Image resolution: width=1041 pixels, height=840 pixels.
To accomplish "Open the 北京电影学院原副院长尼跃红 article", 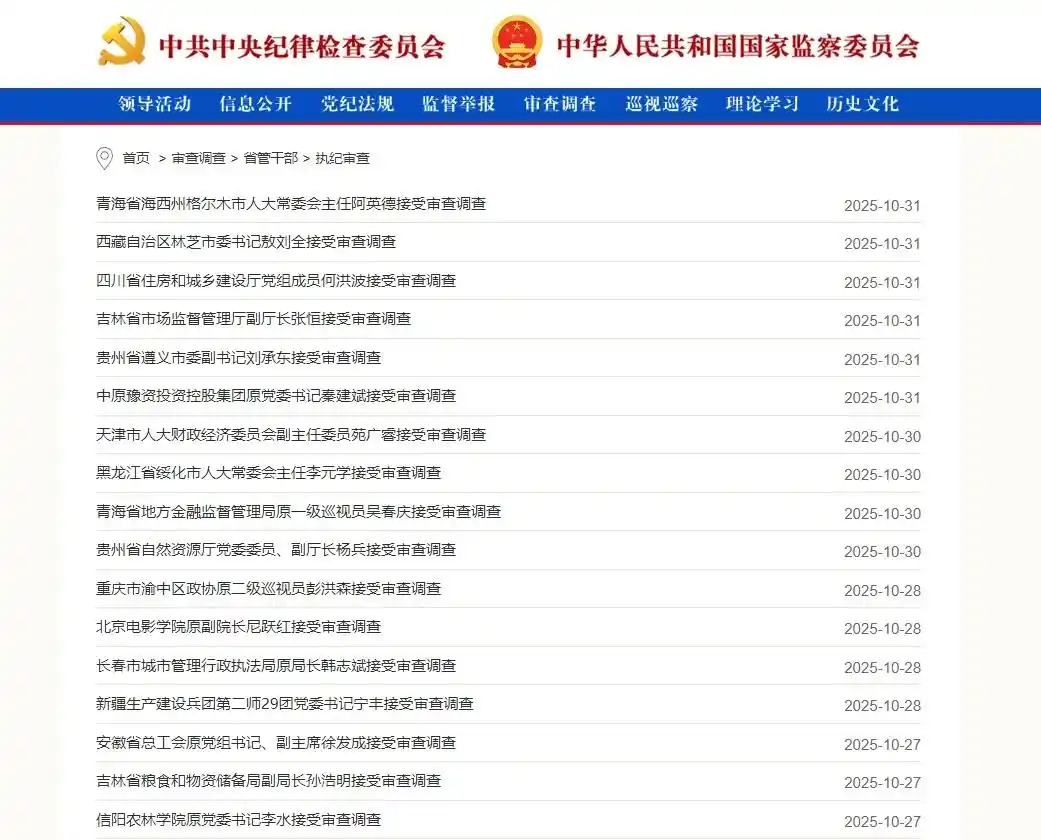I will click(238, 627).
